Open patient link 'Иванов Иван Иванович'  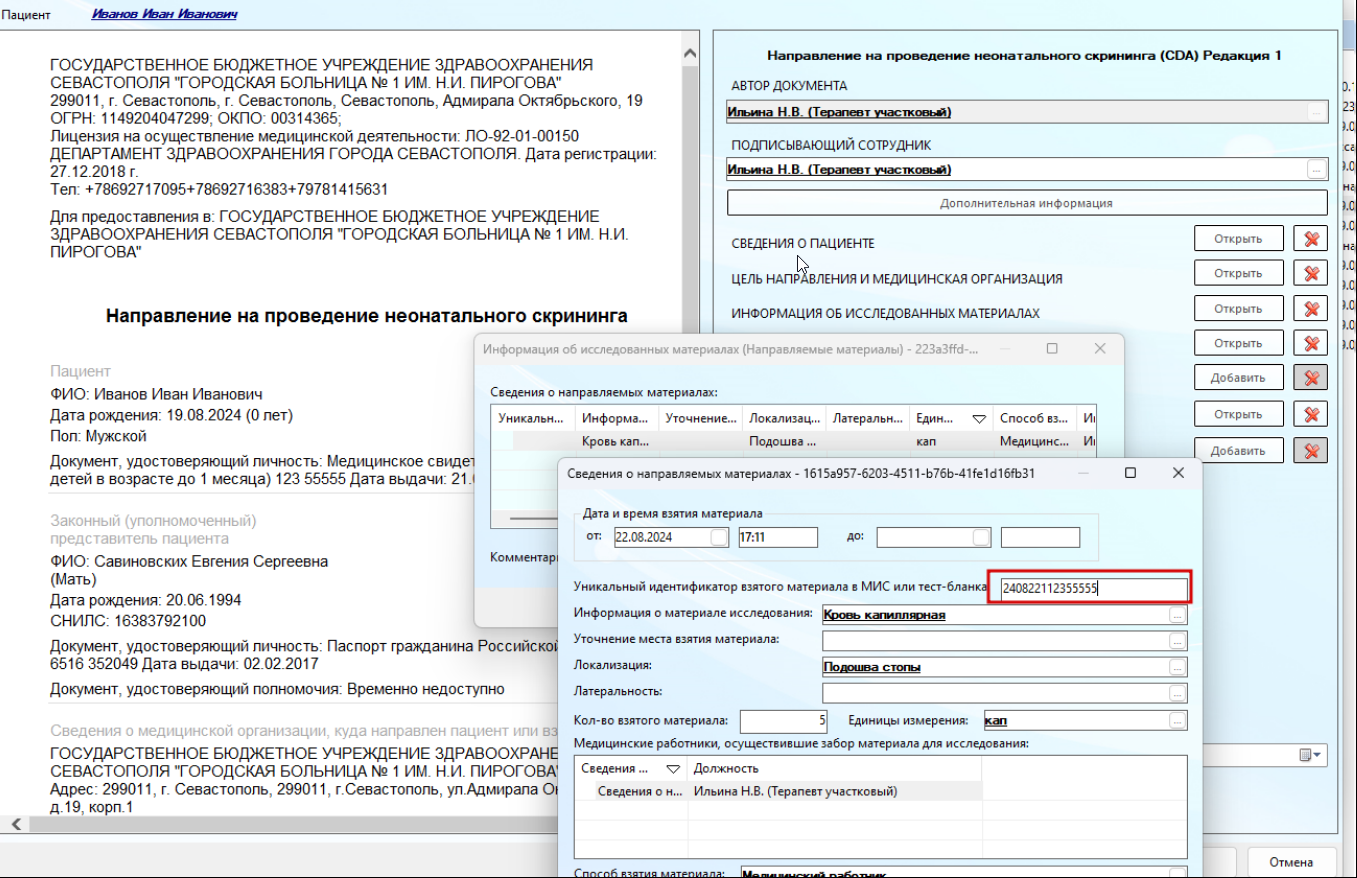(x=164, y=15)
